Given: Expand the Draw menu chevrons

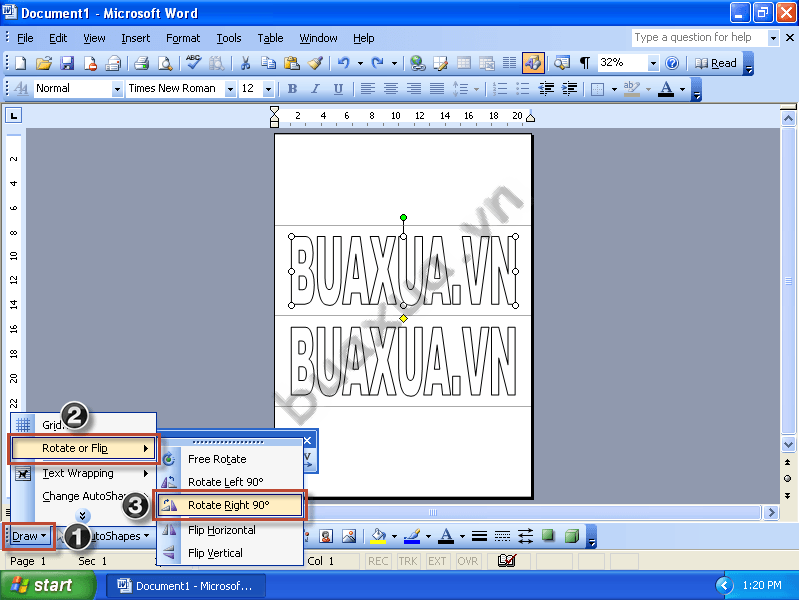Looking at the screenshot, I should click(83, 515).
